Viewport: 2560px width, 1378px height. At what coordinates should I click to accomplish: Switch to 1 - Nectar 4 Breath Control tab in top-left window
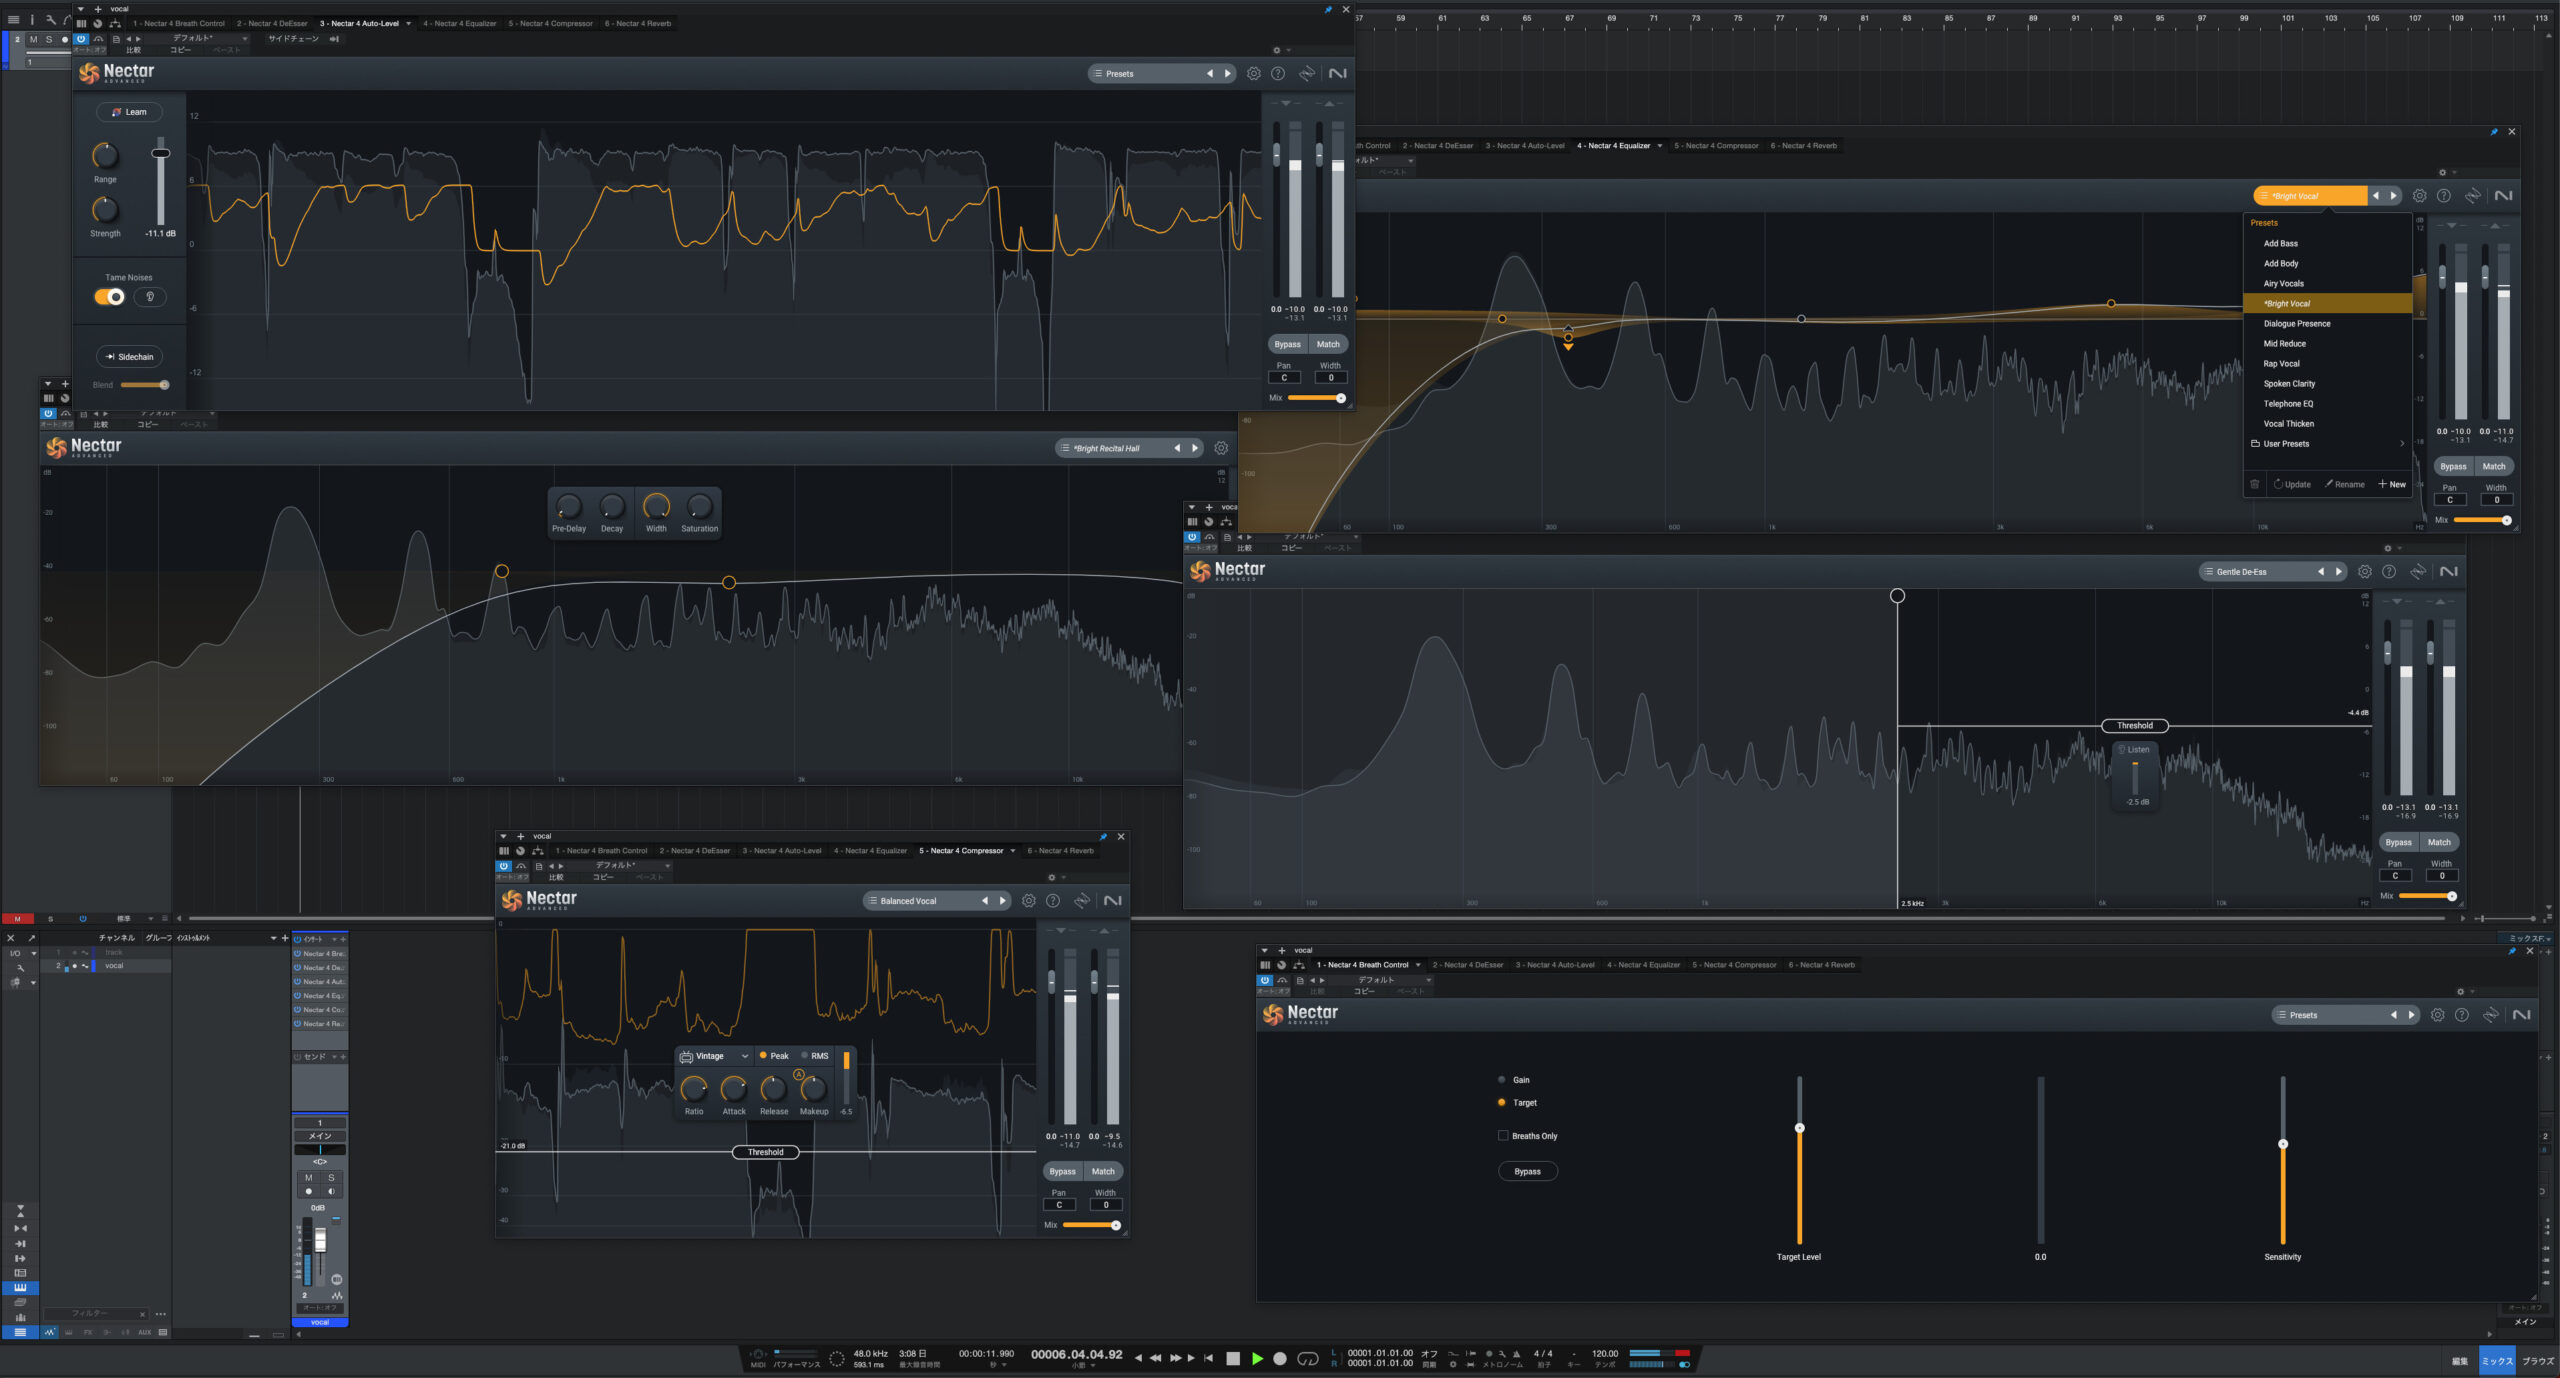tap(179, 23)
